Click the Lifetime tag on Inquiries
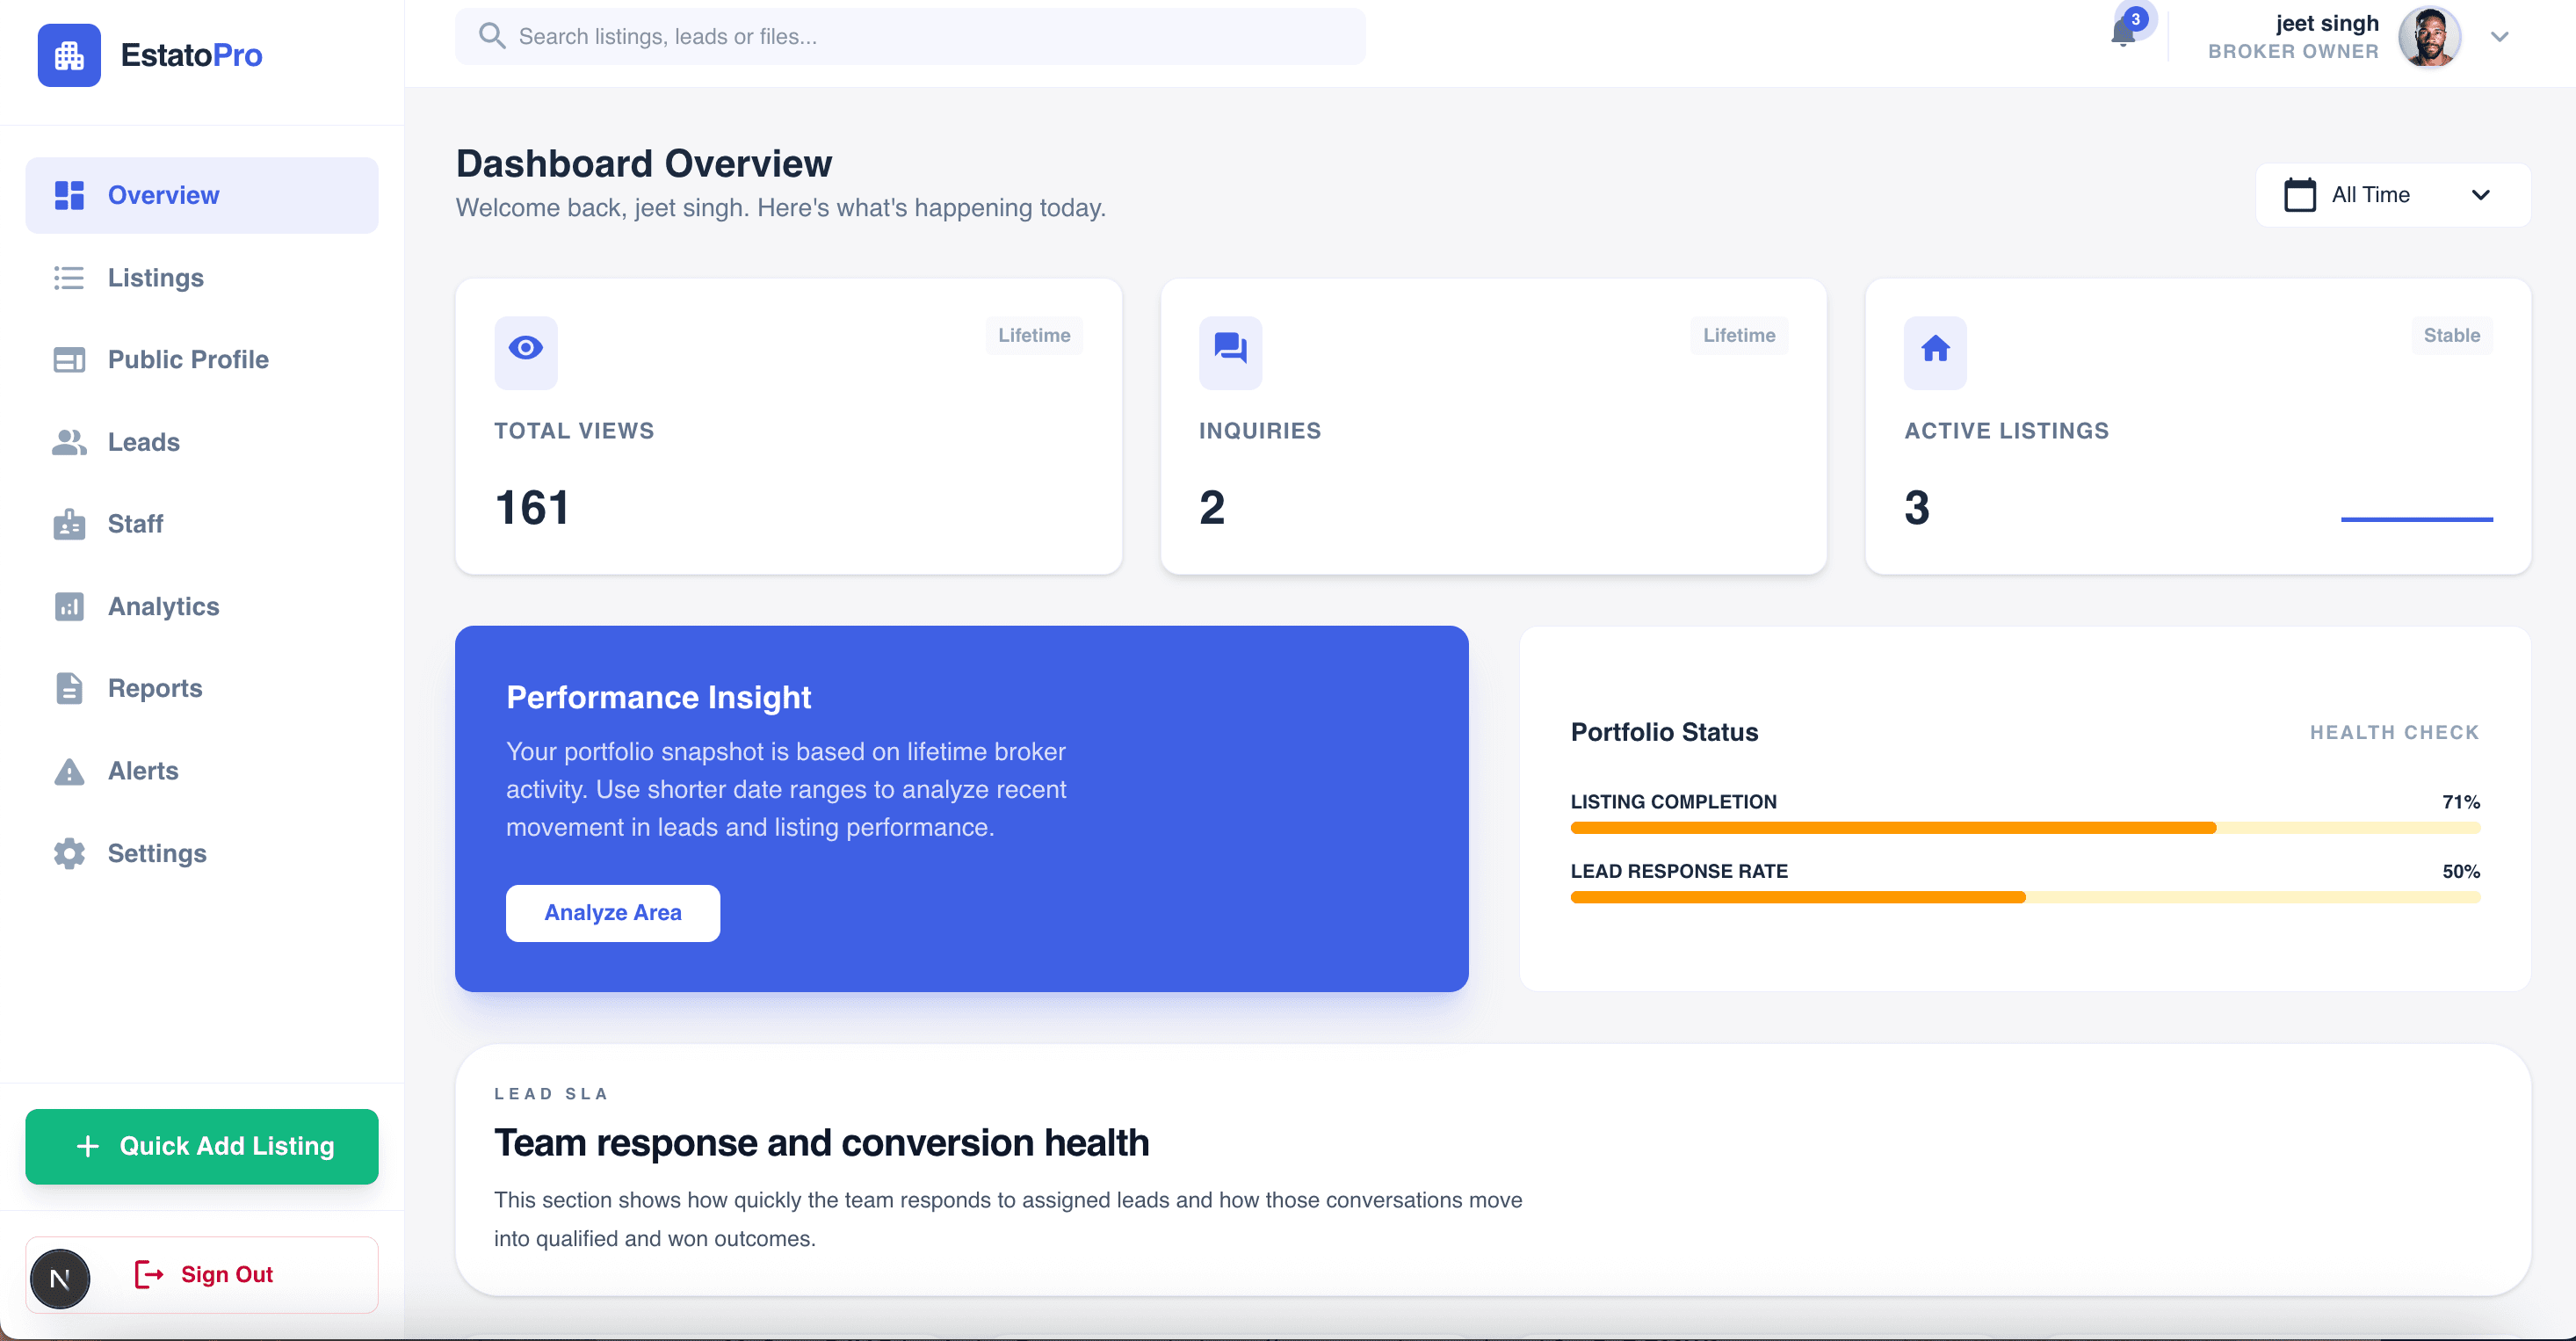 pyautogui.click(x=1739, y=335)
